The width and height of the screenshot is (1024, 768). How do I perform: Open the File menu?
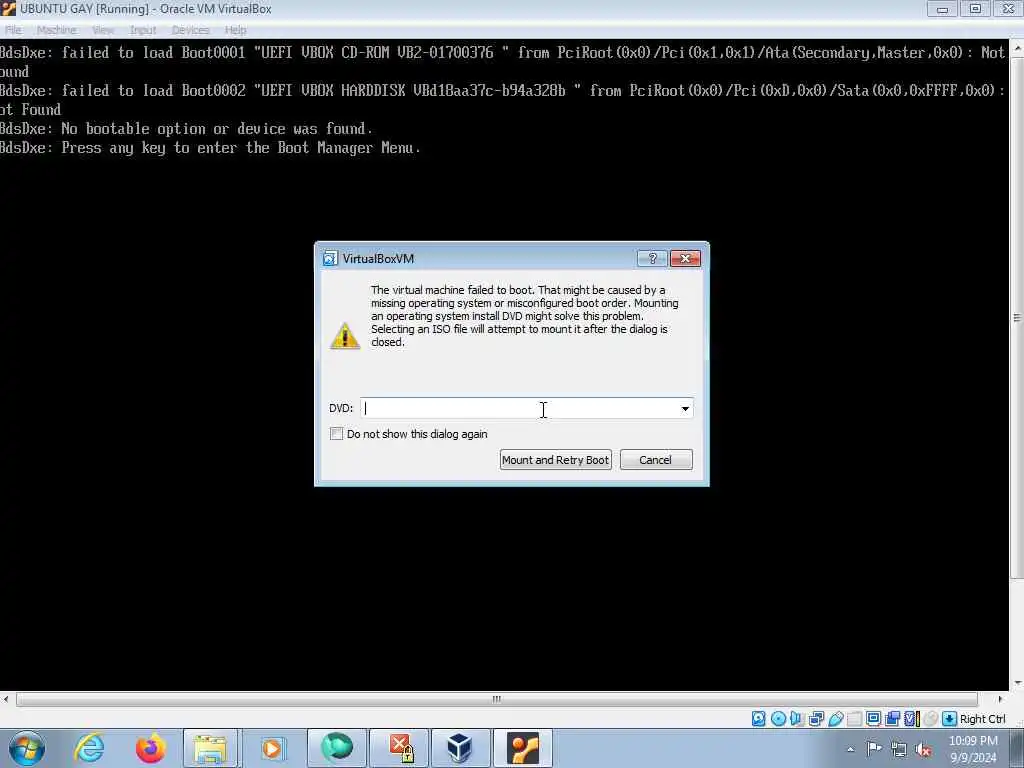[13, 30]
